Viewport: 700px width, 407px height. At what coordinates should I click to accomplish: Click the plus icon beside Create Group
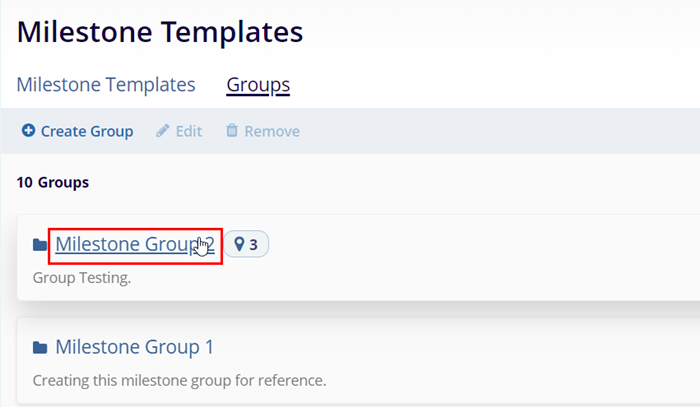pos(28,131)
